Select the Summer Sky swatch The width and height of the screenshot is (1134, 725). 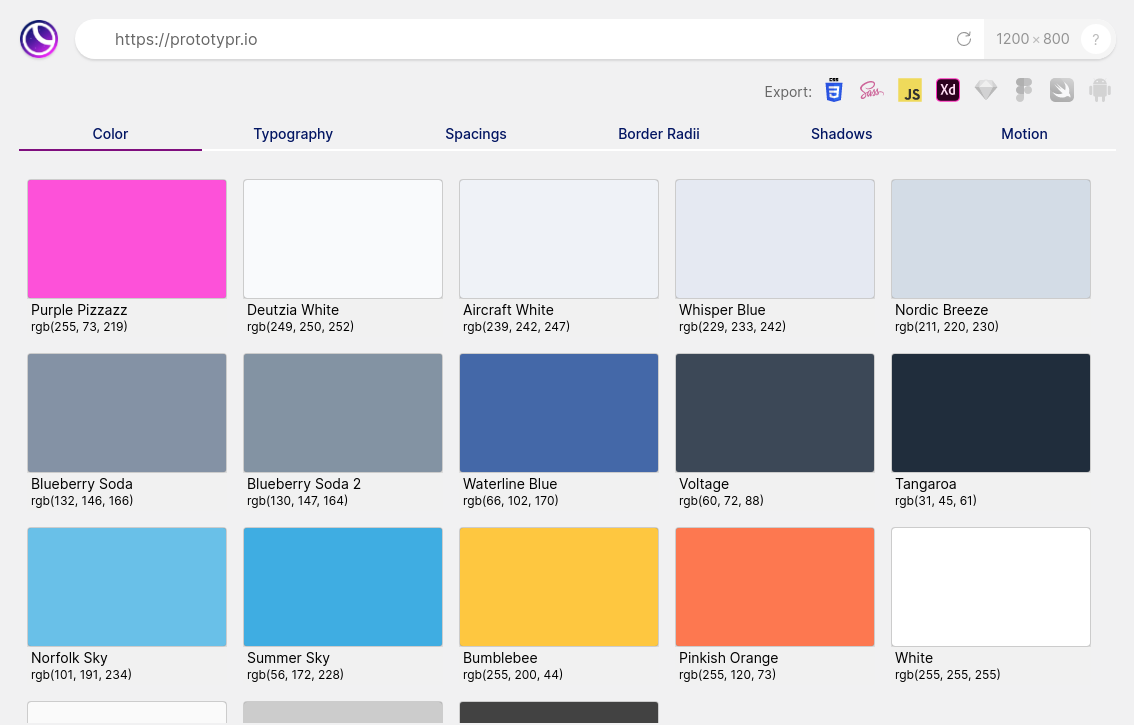click(343, 587)
